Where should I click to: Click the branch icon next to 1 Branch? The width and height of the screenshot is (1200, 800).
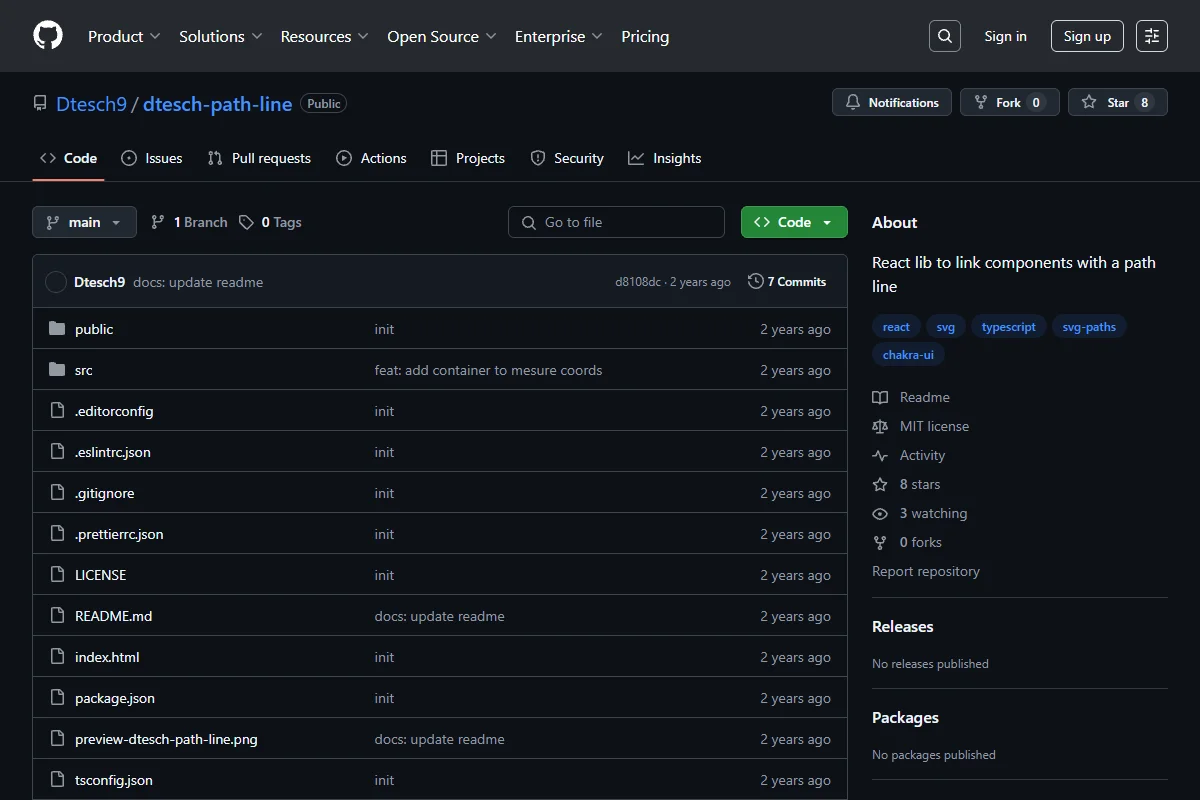[158, 222]
